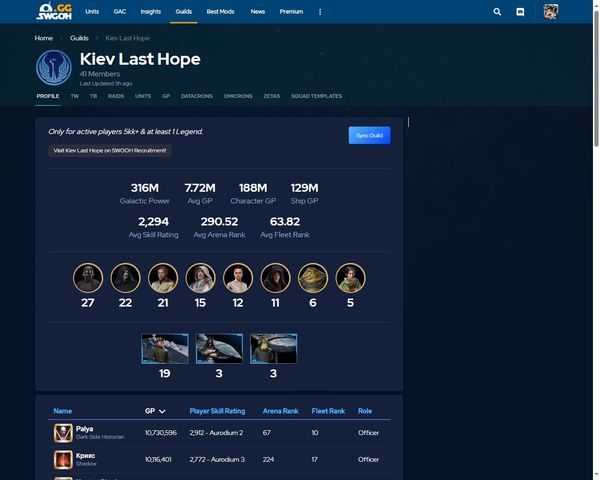The image size is (600, 480).
Task: Click the first ship thumbnail with 19
Action: point(165,349)
